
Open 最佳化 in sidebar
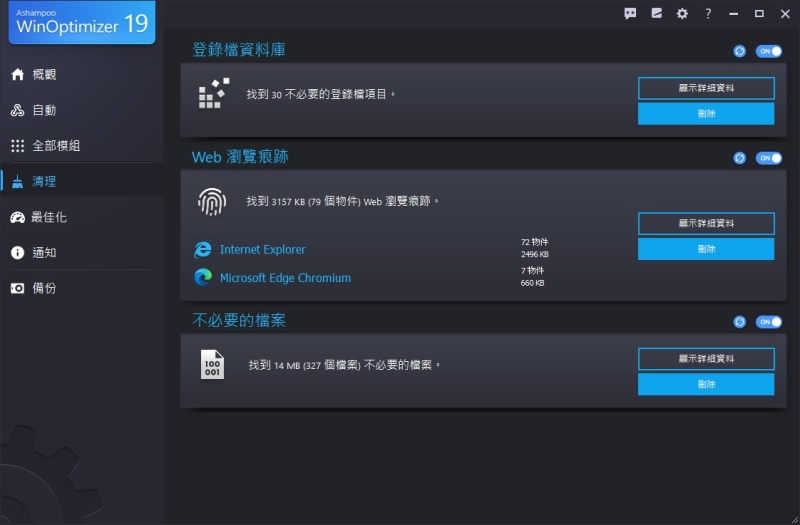click(x=82, y=217)
